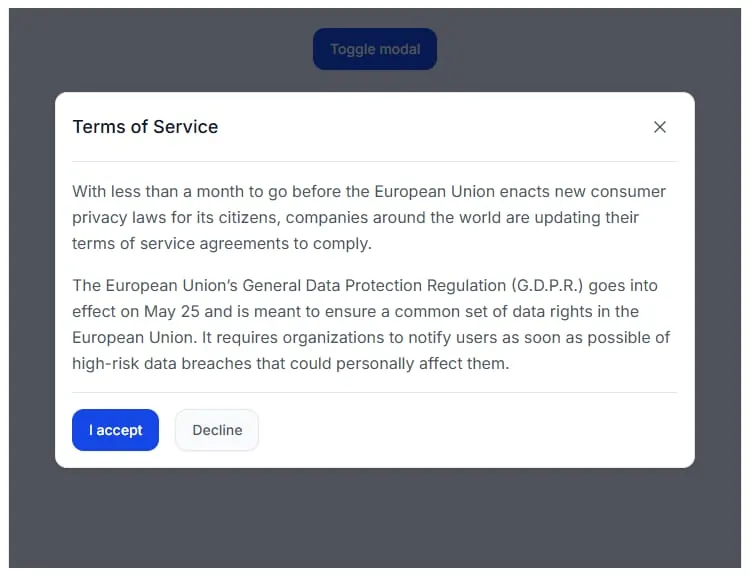Click the Toggle modal button

click(375, 49)
